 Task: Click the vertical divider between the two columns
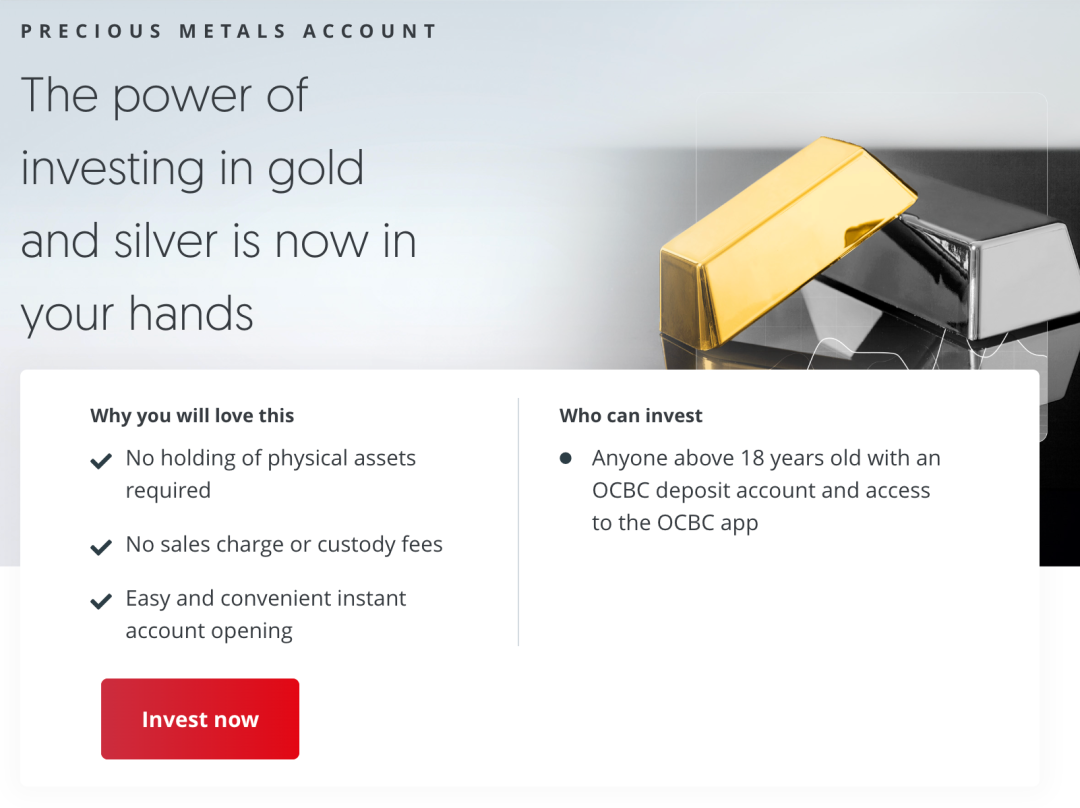coord(518,522)
